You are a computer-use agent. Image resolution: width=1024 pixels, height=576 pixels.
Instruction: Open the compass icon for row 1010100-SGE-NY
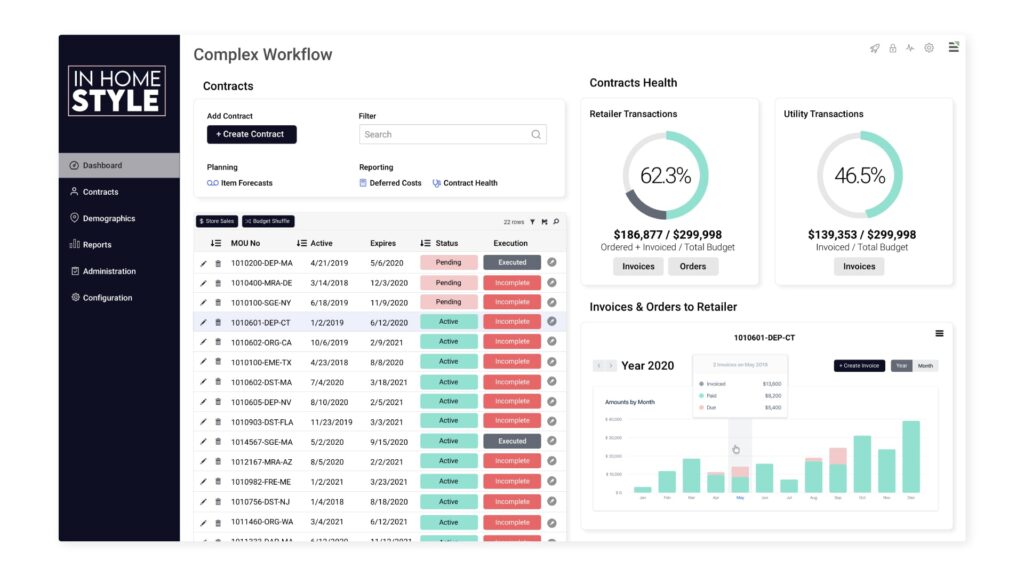tap(552, 302)
